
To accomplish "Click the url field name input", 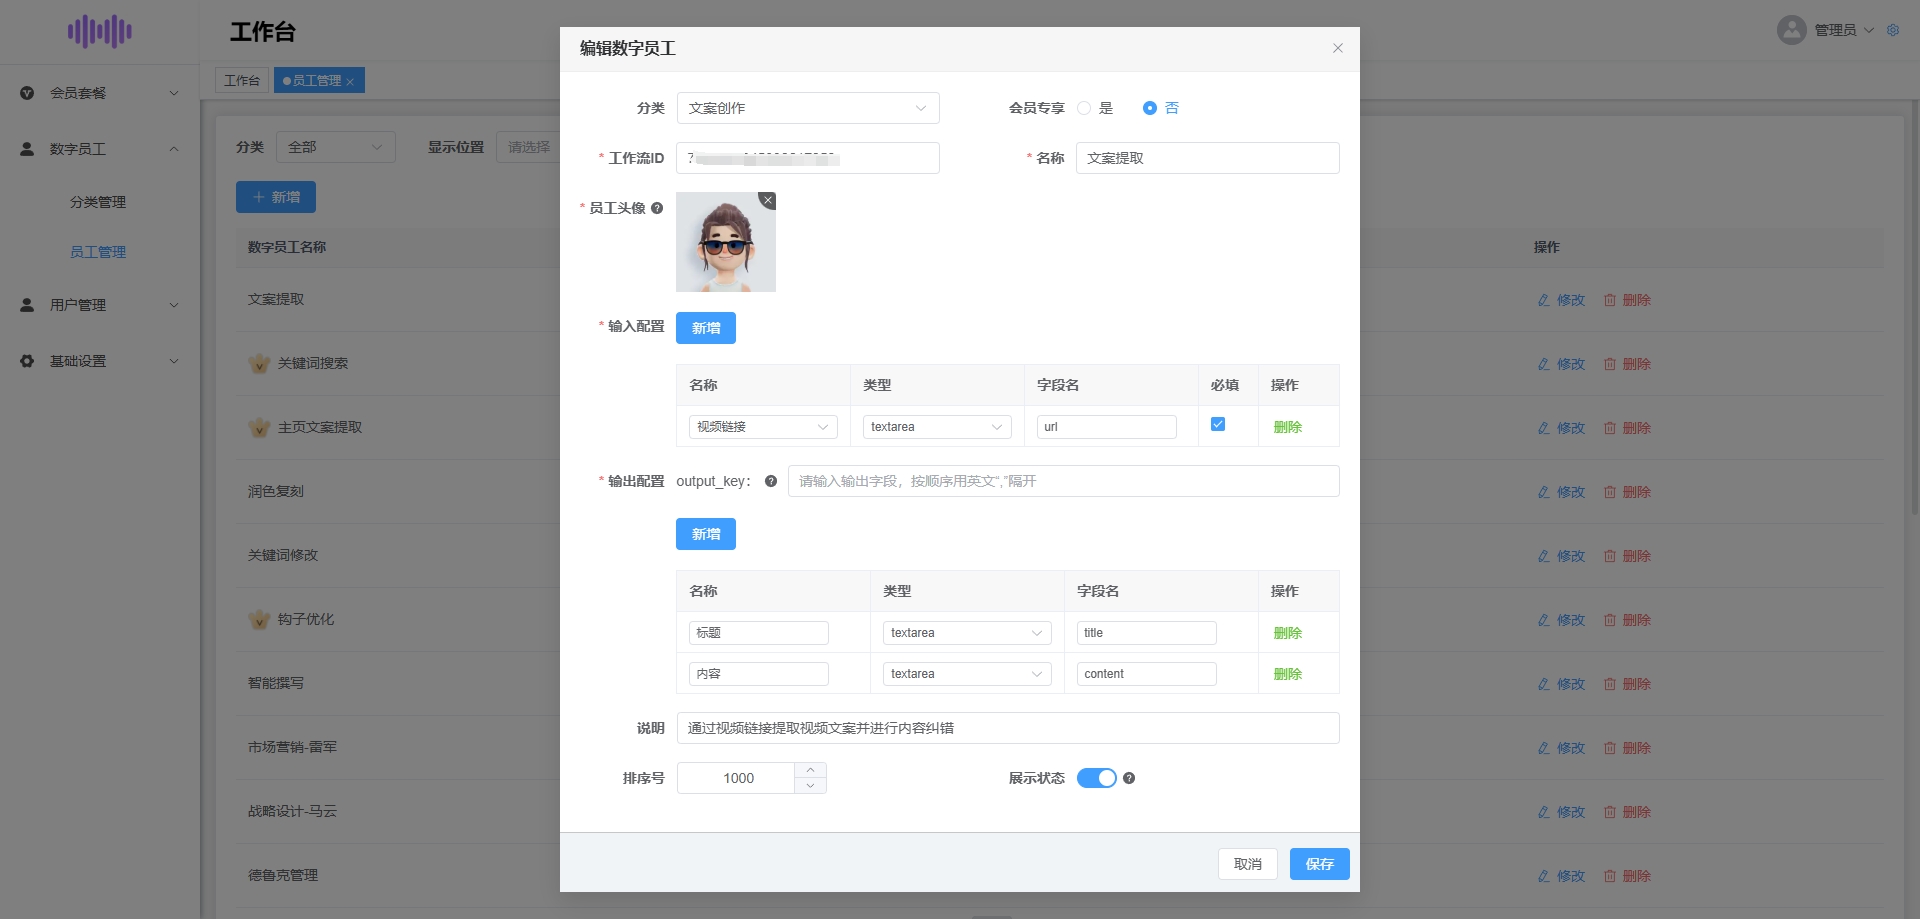I will point(1107,427).
